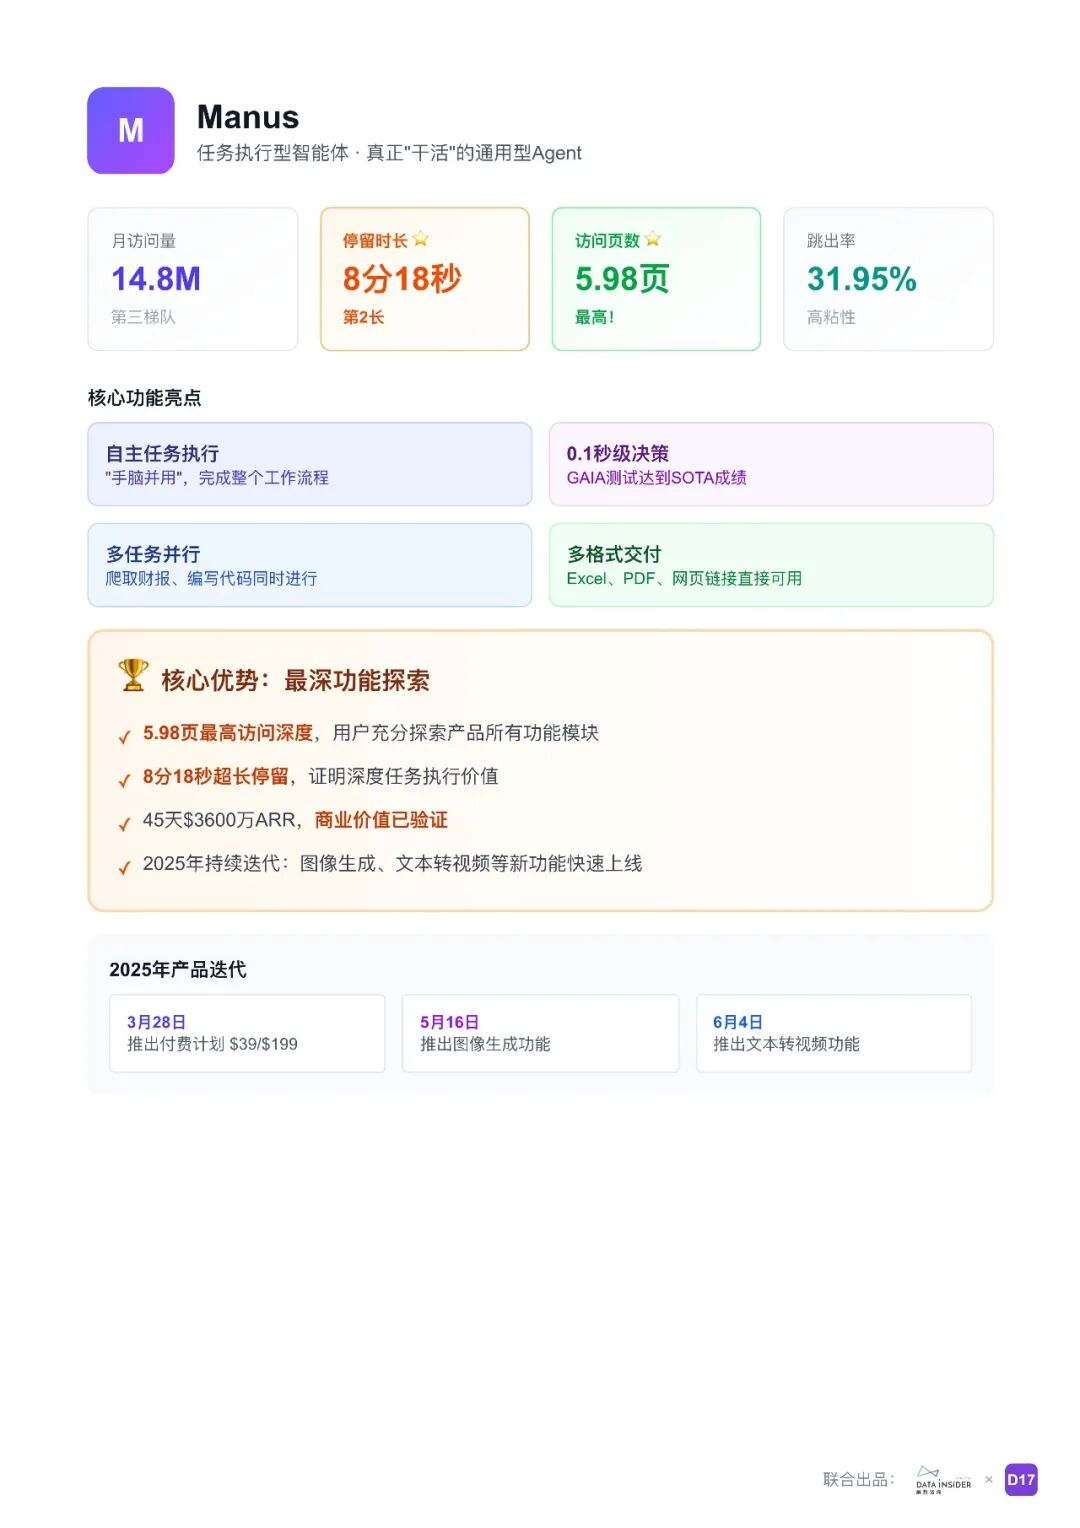Click the 商业价值已验证 highlighted text

click(x=381, y=820)
